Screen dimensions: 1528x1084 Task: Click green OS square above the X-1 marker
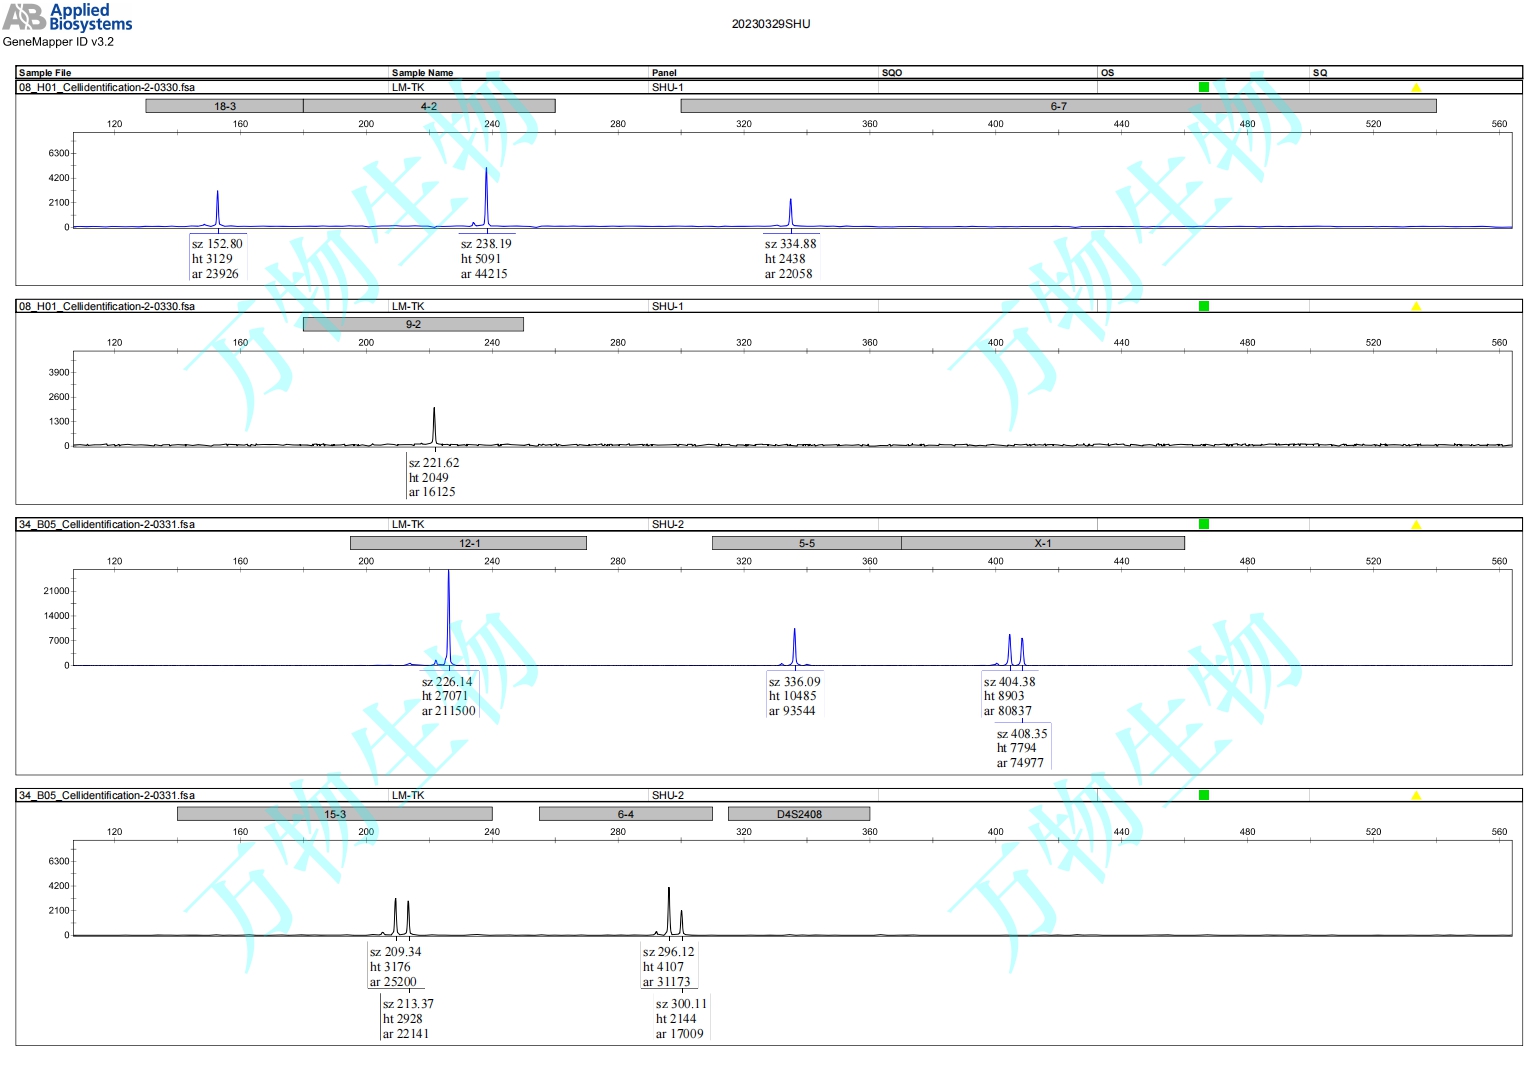point(1204,524)
